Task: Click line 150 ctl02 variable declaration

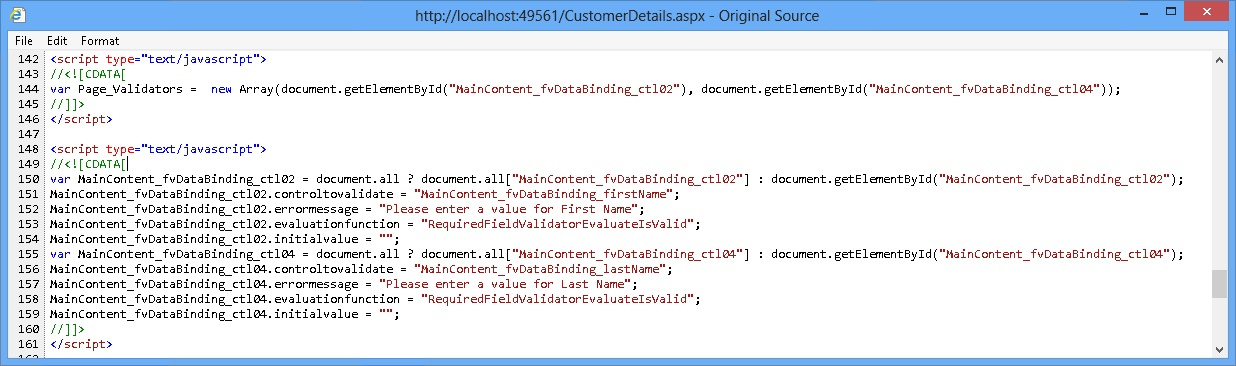Action: click(617, 179)
